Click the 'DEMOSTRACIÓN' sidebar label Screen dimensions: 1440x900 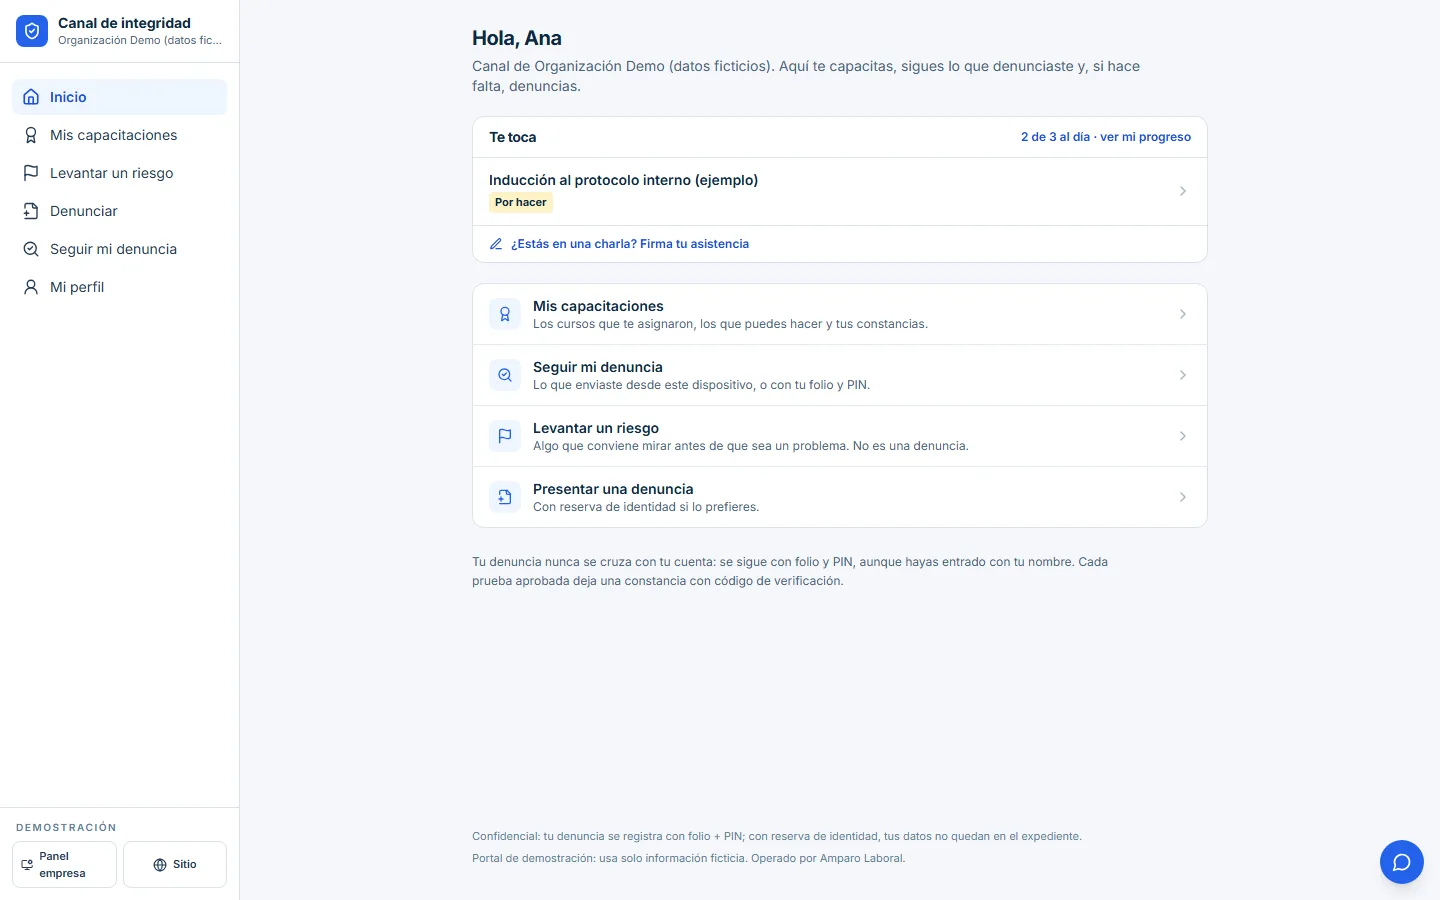[x=66, y=828]
